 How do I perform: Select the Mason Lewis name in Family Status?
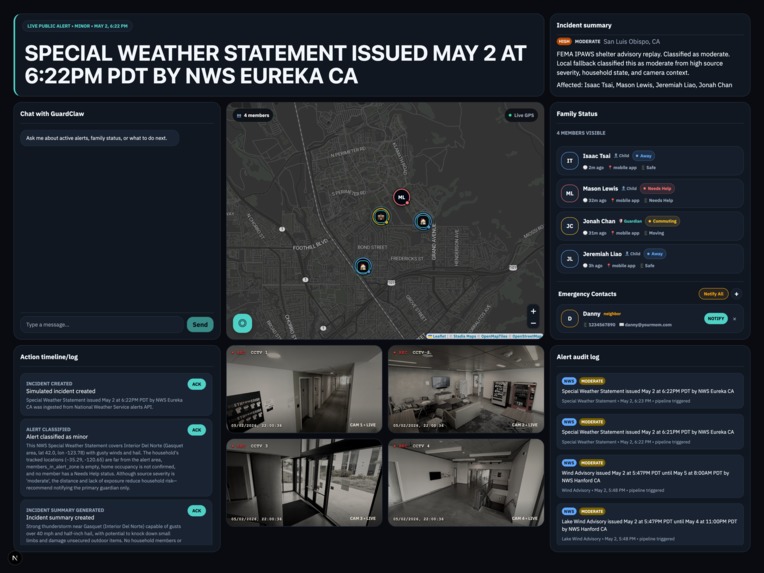(600, 189)
